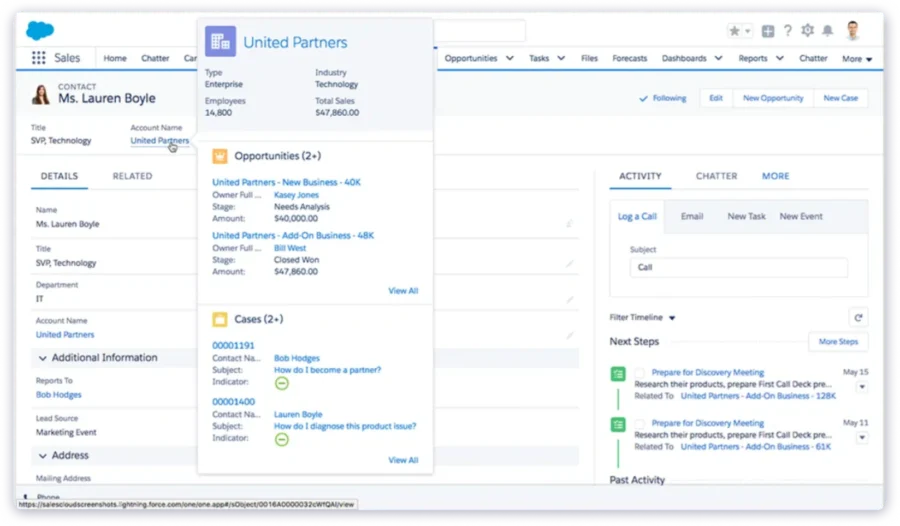Open the first Chatter nav tab
The height and width of the screenshot is (526, 900).
[x=155, y=58]
